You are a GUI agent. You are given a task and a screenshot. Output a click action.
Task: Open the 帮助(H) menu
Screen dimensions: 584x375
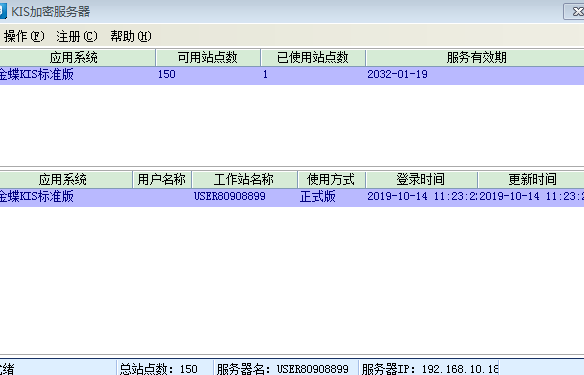pyautogui.click(x=130, y=36)
